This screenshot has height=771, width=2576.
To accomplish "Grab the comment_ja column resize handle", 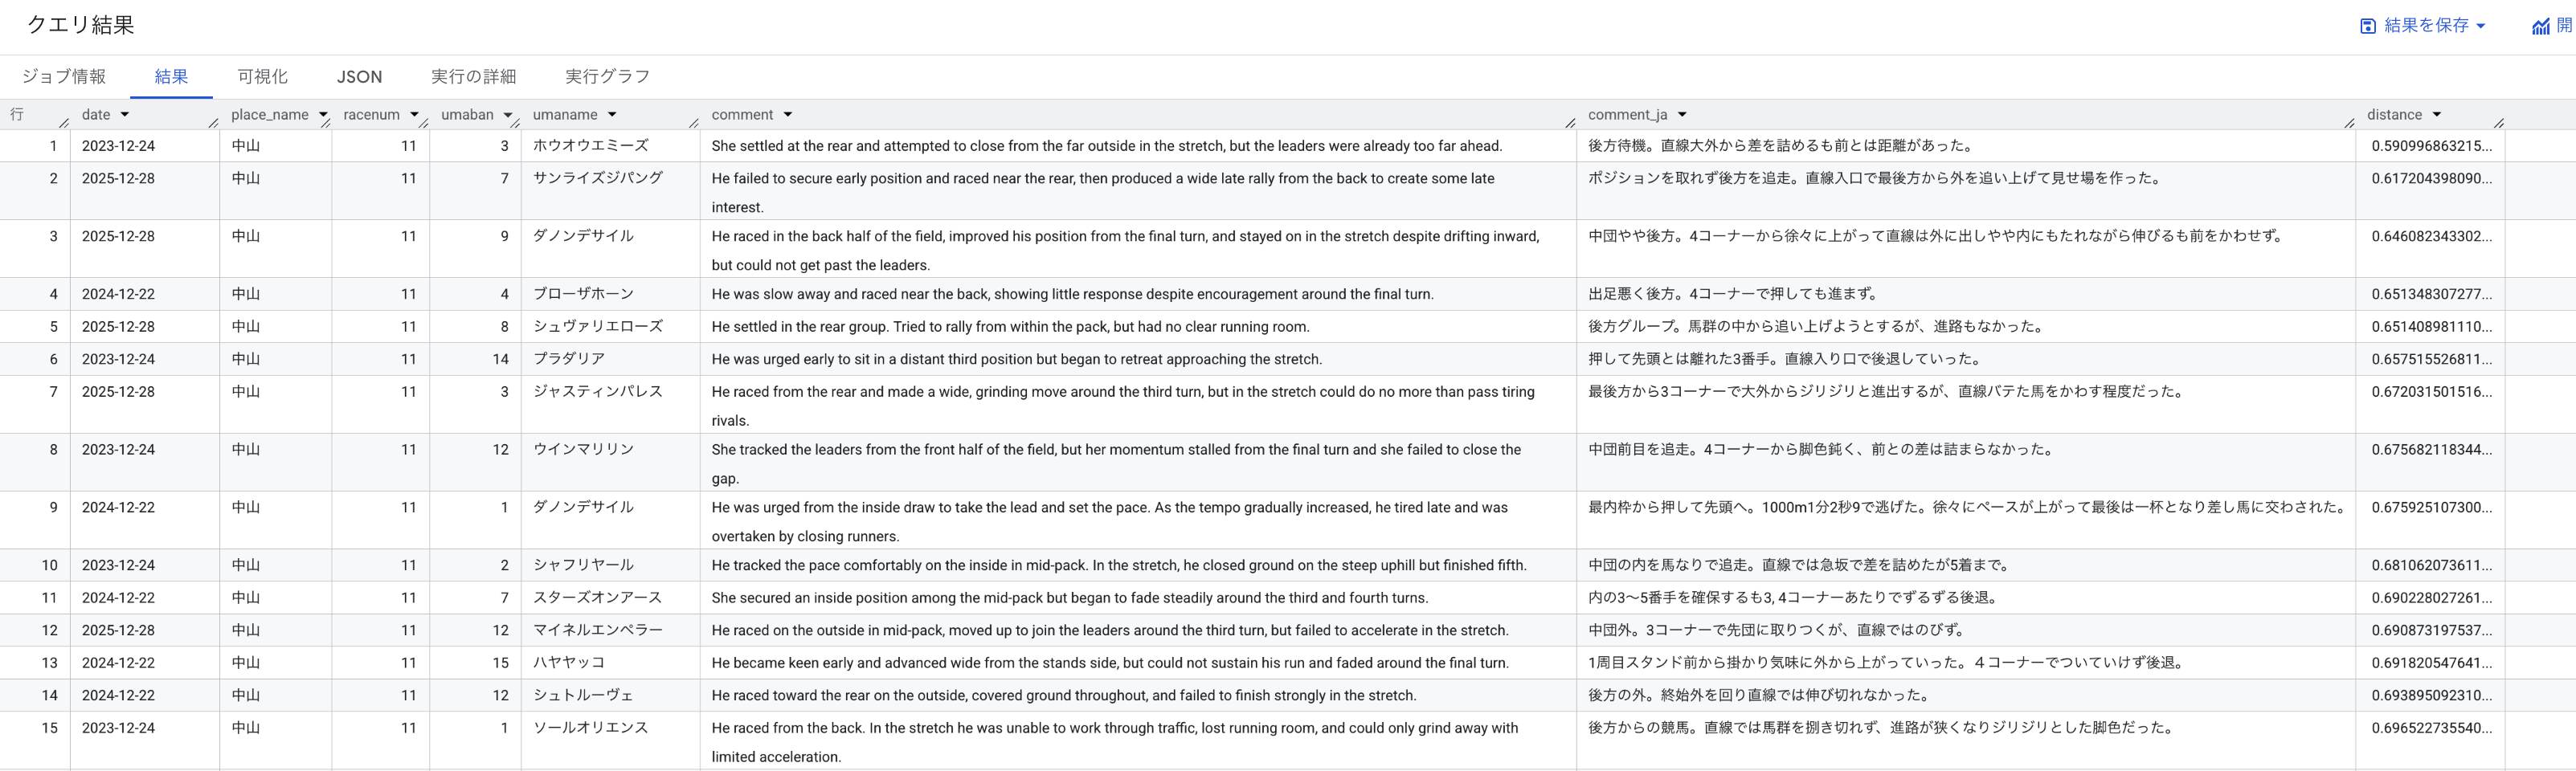I will click(x=2349, y=123).
